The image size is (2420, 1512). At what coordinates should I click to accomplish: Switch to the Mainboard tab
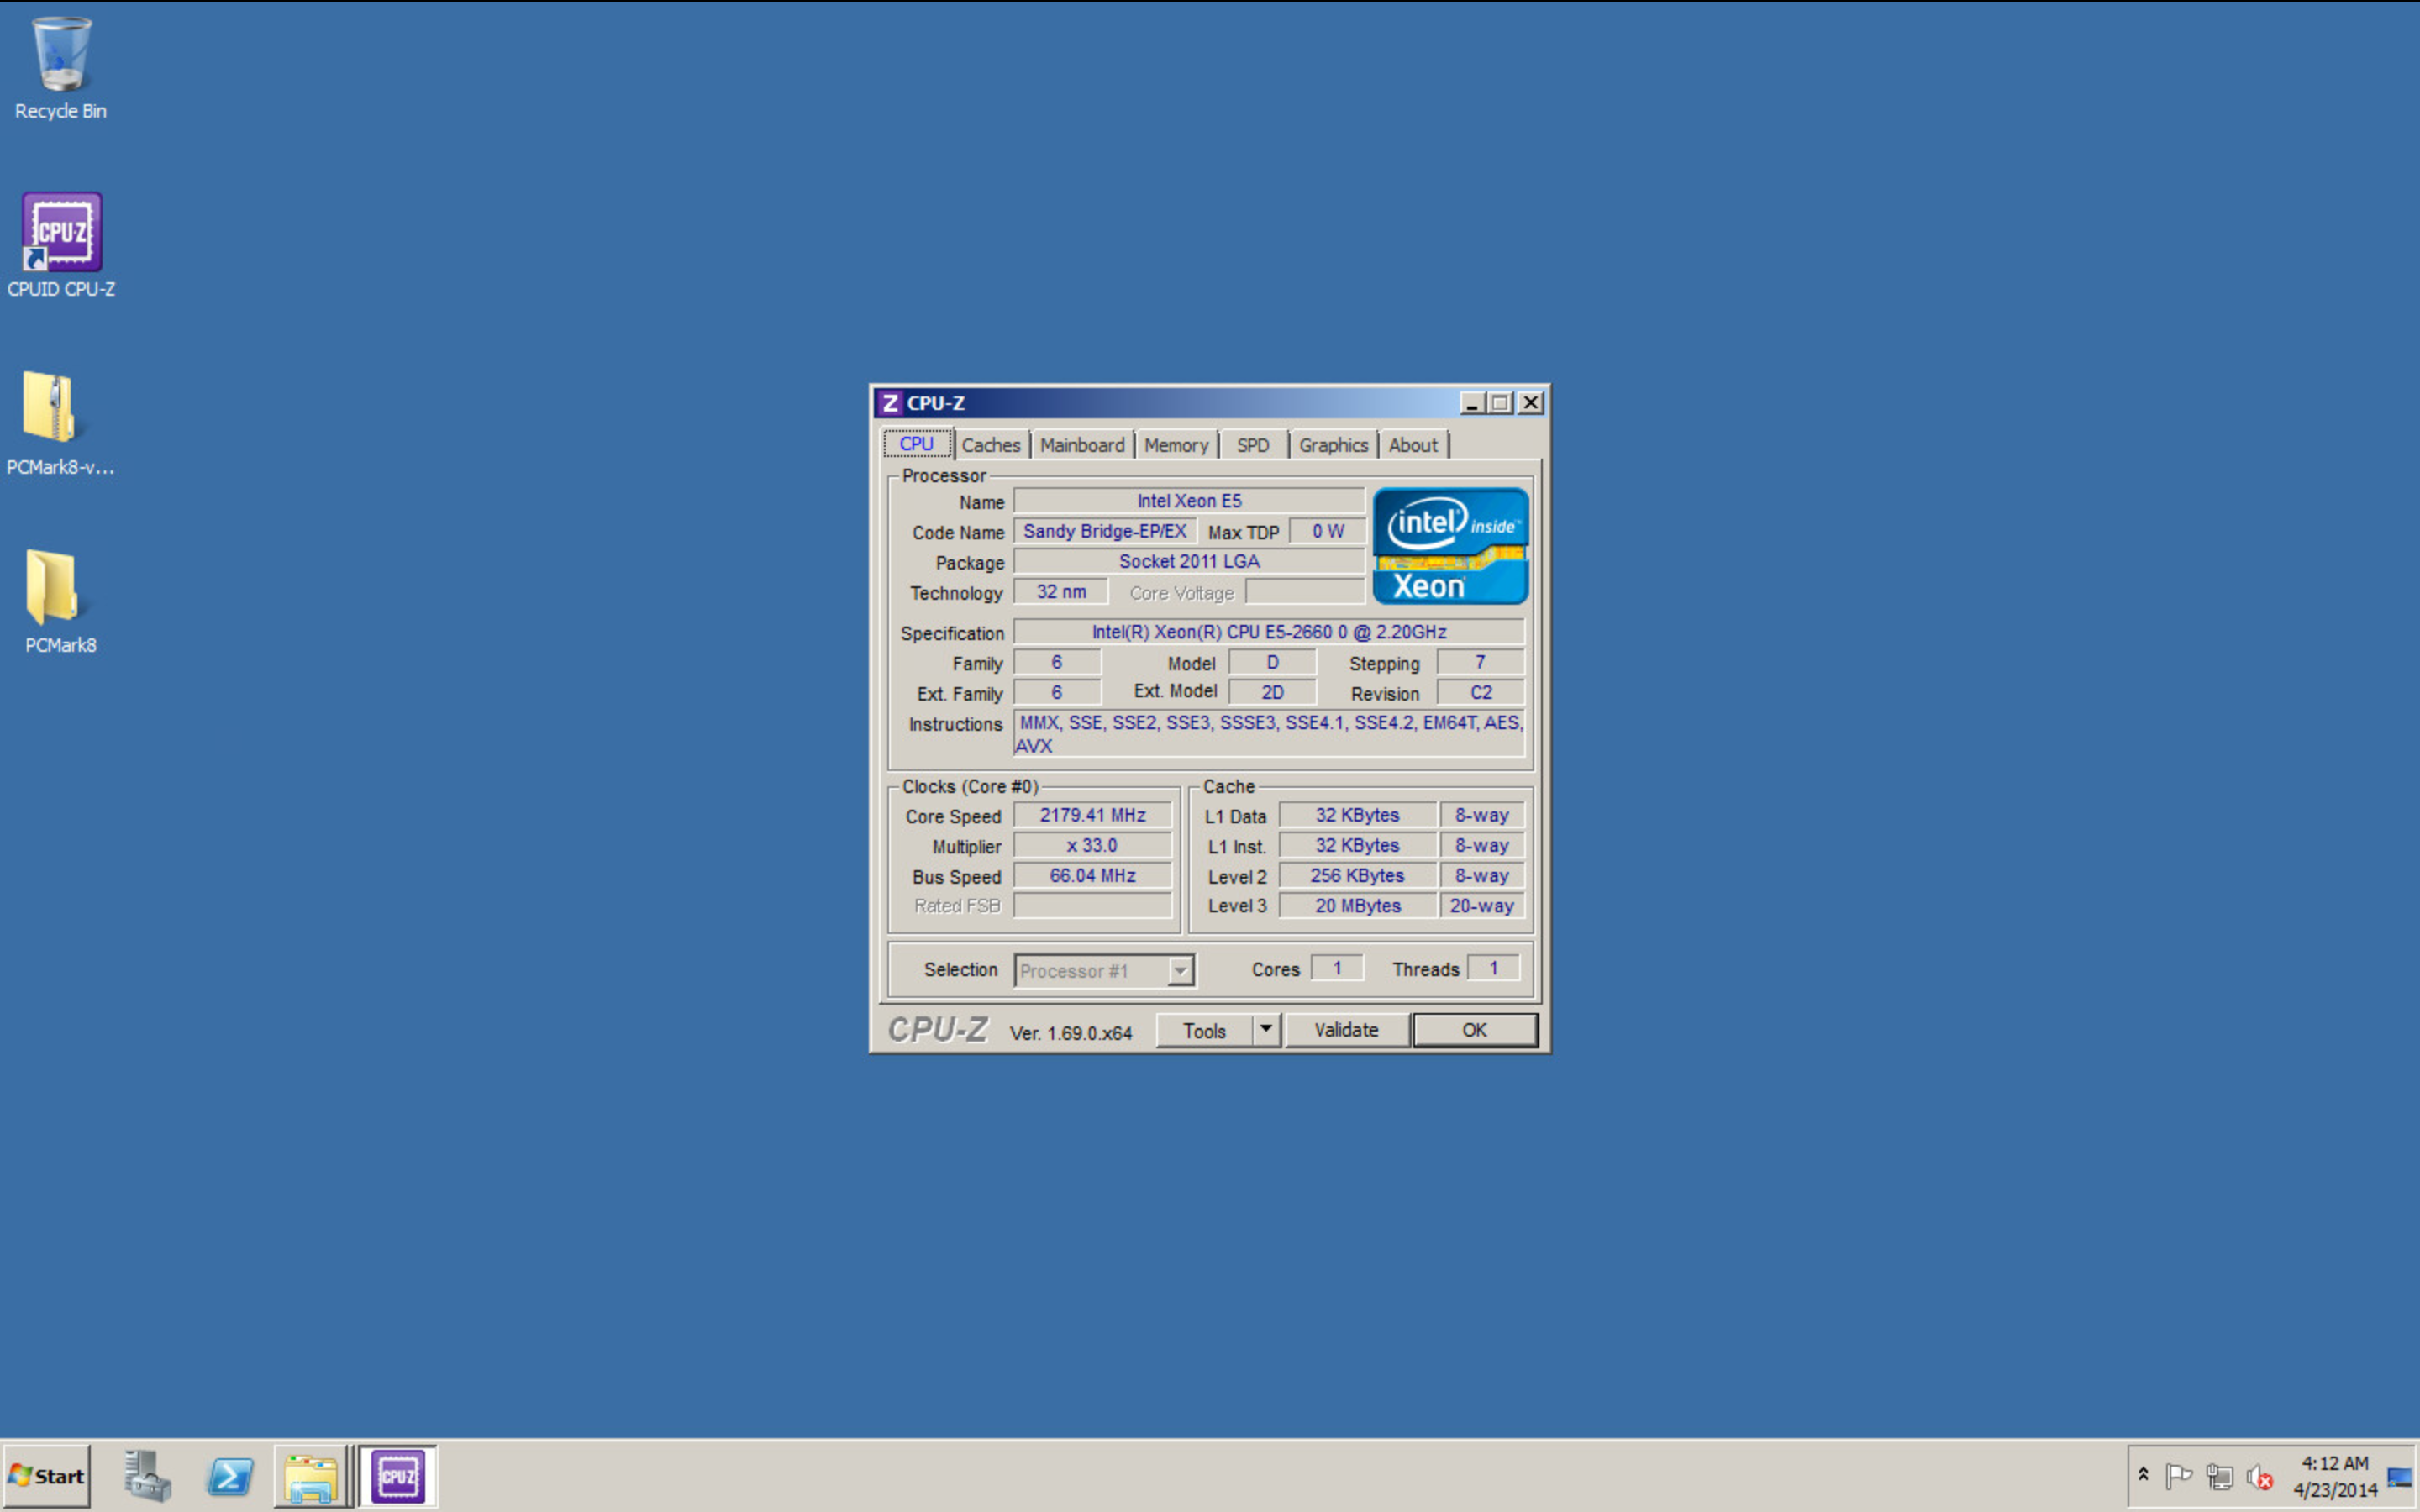pos(1081,445)
